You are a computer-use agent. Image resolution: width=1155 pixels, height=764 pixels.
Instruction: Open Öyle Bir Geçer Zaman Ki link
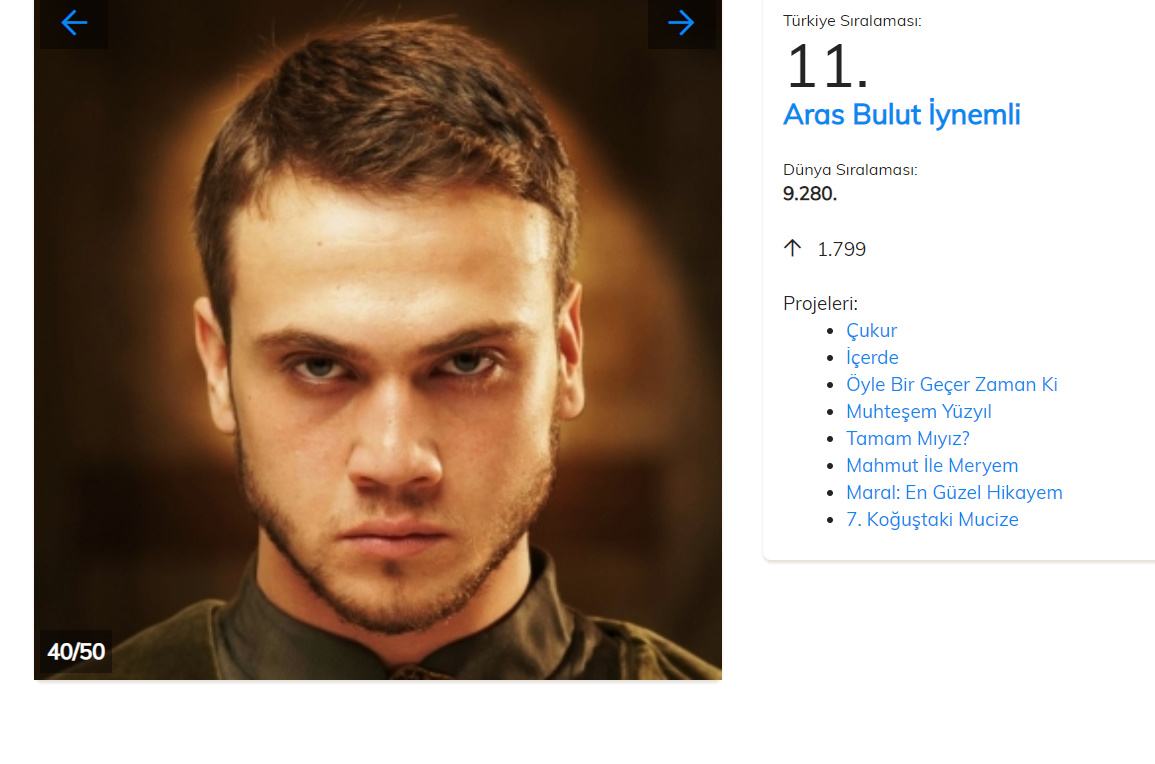(951, 385)
